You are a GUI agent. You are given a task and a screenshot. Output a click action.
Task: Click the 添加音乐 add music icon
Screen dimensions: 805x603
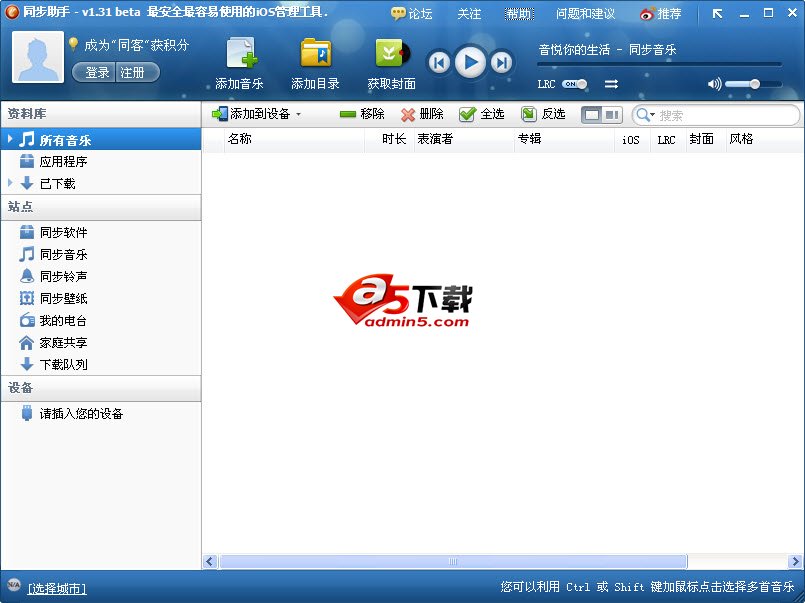click(240, 53)
